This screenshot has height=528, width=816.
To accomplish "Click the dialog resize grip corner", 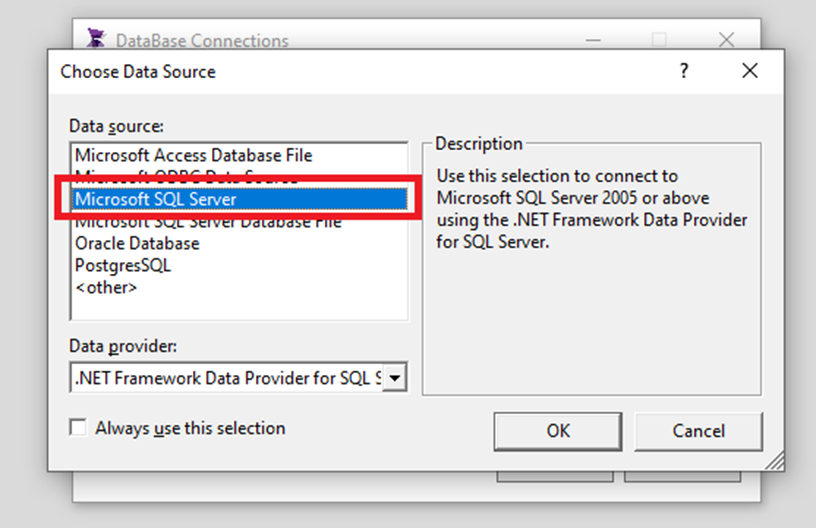I will point(775,461).
